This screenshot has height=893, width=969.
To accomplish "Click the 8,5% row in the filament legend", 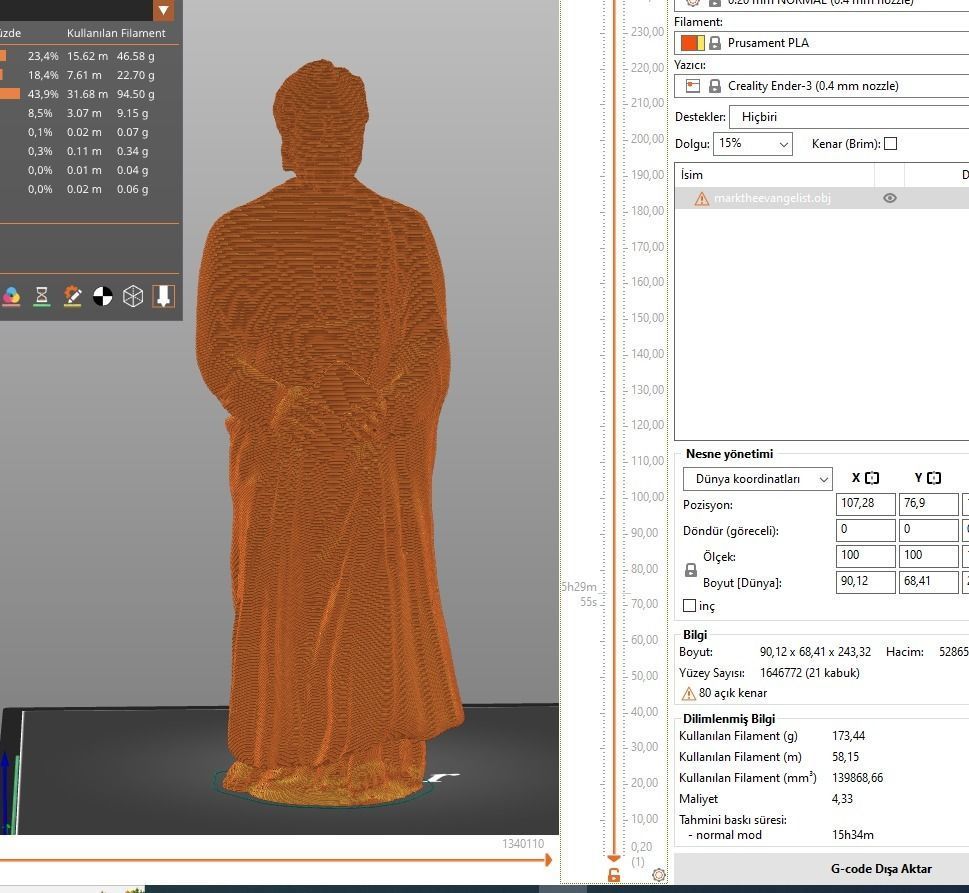I will pyautogui.click(x=90, y=113).
